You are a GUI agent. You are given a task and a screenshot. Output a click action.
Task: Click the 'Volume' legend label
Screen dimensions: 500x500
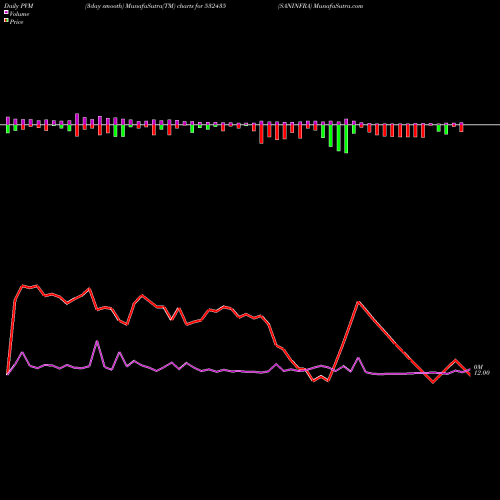[x=19, y=14]
